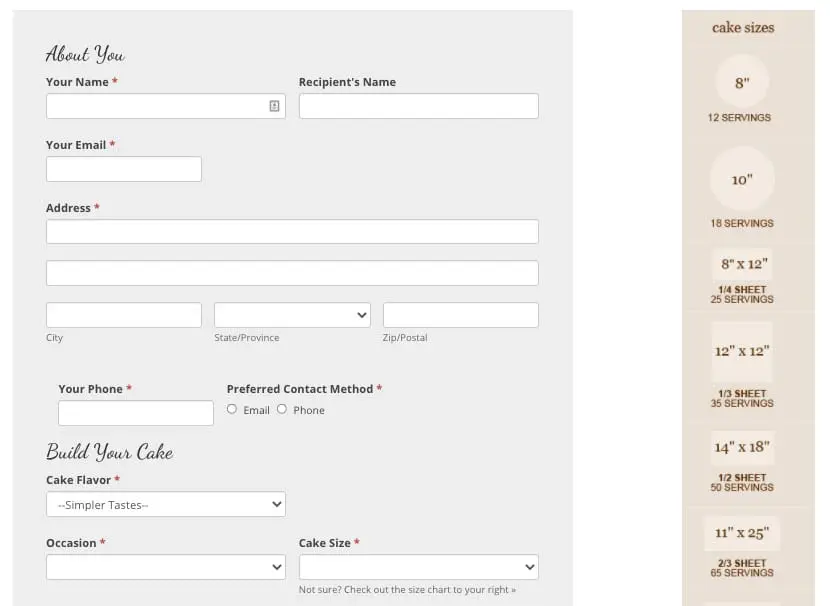830x606 pixels.
Task: Click the autofill contact icon in Your Name field
Action: point(274,106)
